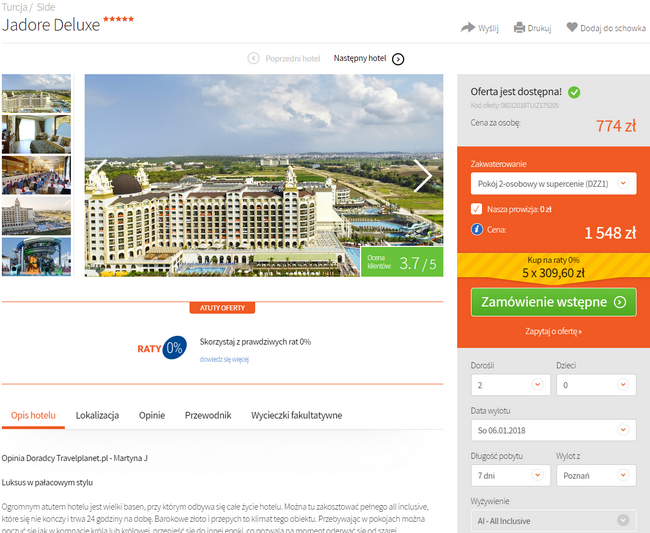This screenshot has width=650, height=533.
Task: Click the Drukuj printer icon
Action: pos(519,28)
